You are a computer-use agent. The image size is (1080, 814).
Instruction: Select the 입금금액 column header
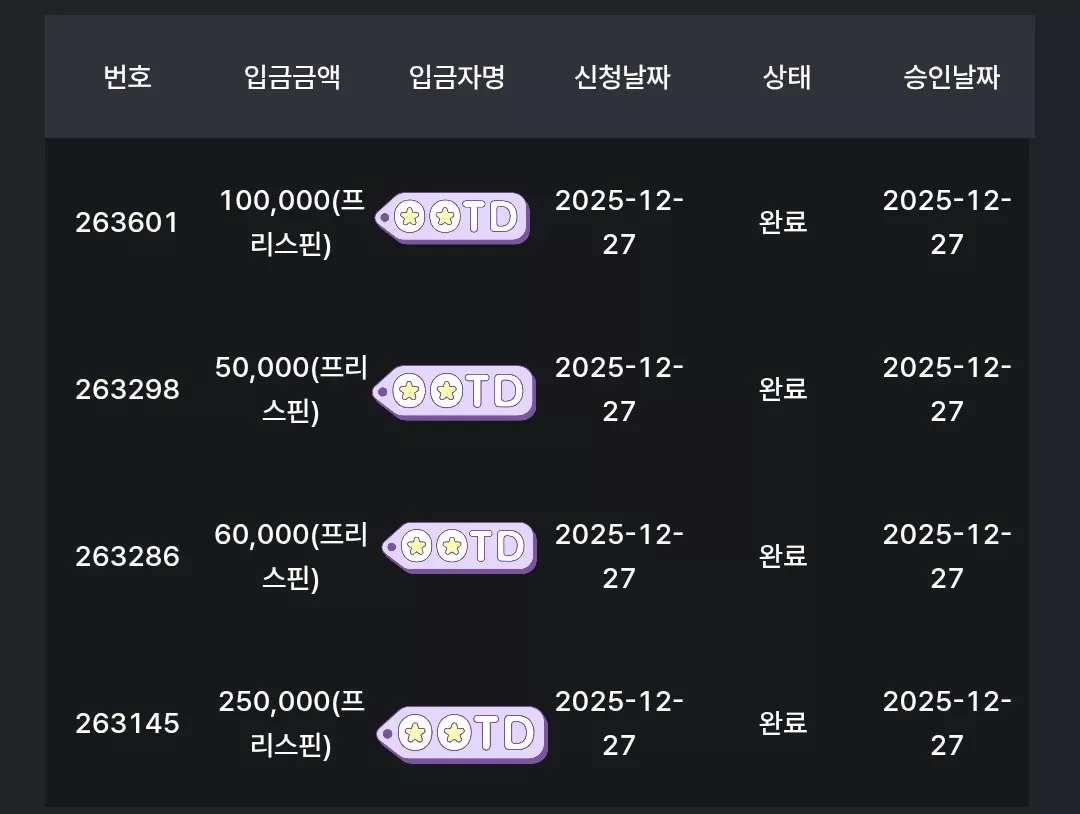(x=292, y=76)
